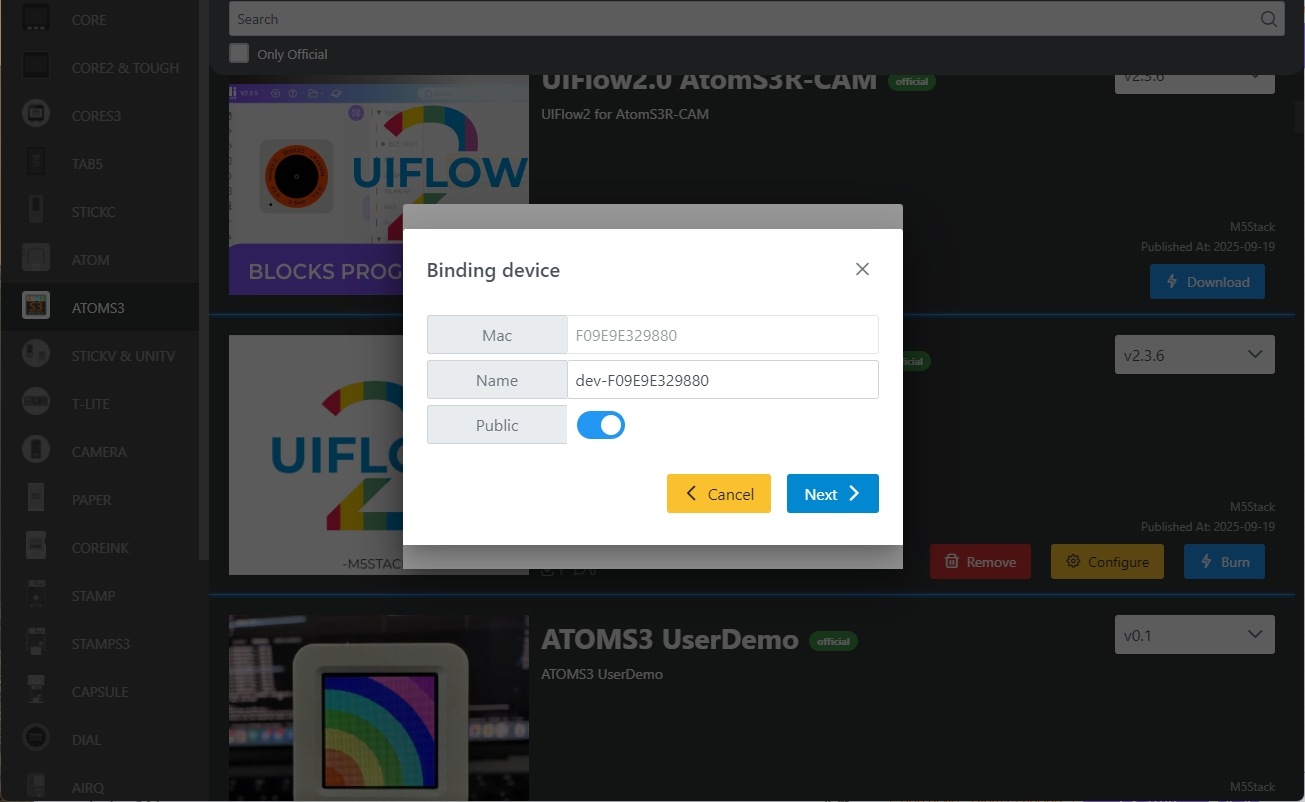Select the DIAL device icon
This screenshot has width=1305, height=802.
click(36, 739)
